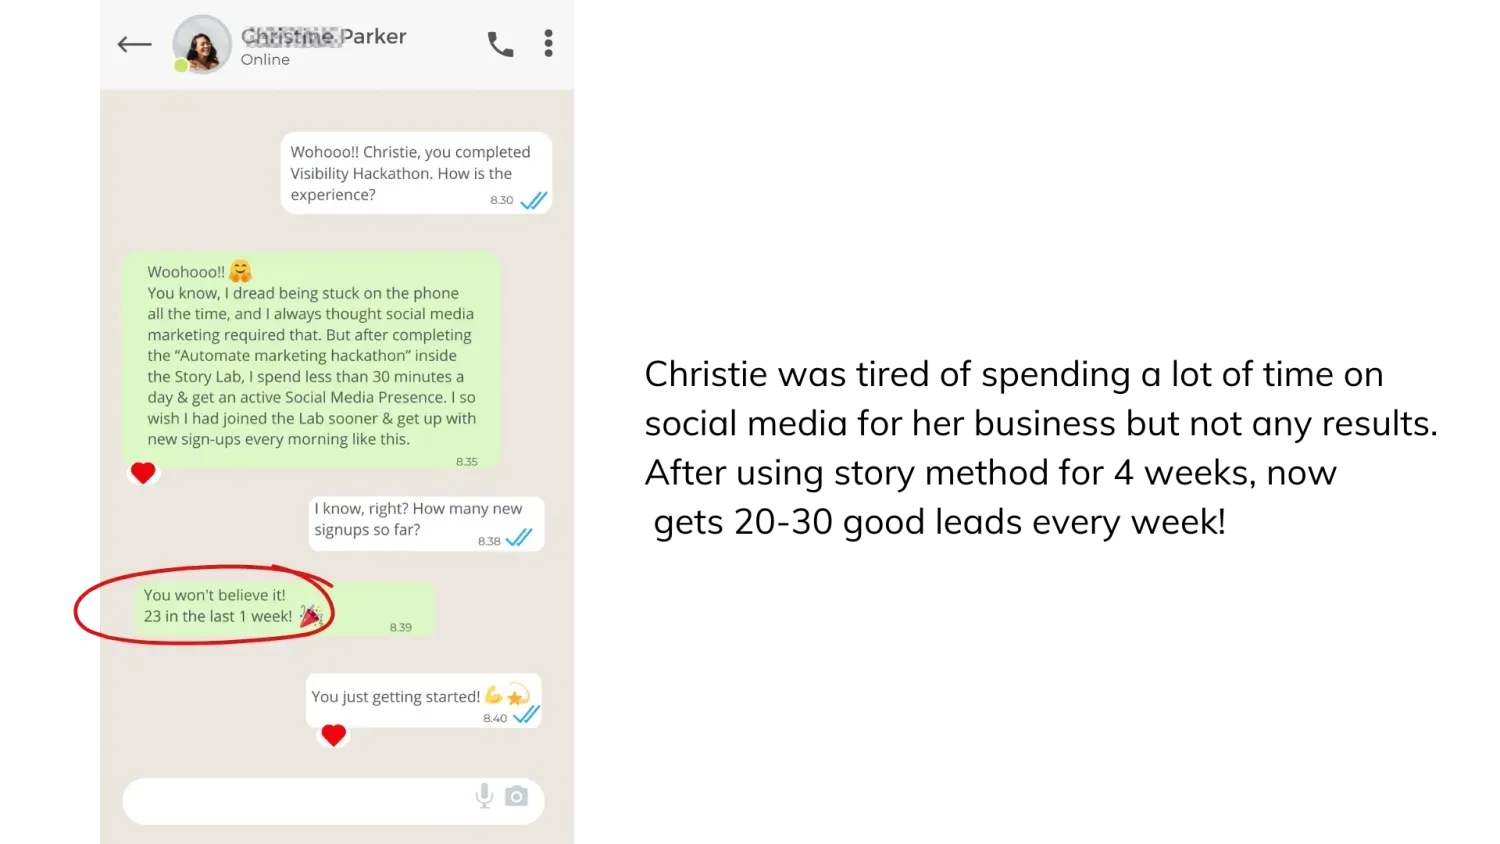Image resolution: width=1500 pixels, height=844 pixels.
Task: Click the read receipt ticks at 8.30
Action: pyautogui.click(x=534, y=201)
